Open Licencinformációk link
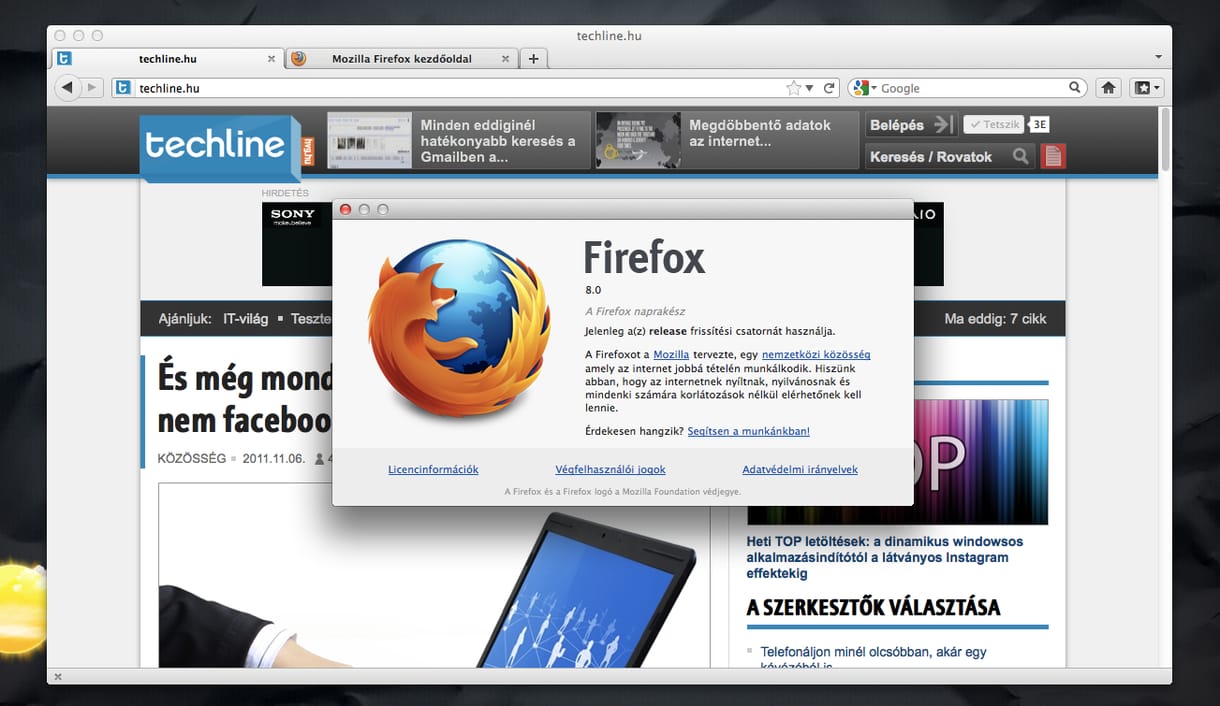Screen dimensions: 1220x706 click(433, 469)
